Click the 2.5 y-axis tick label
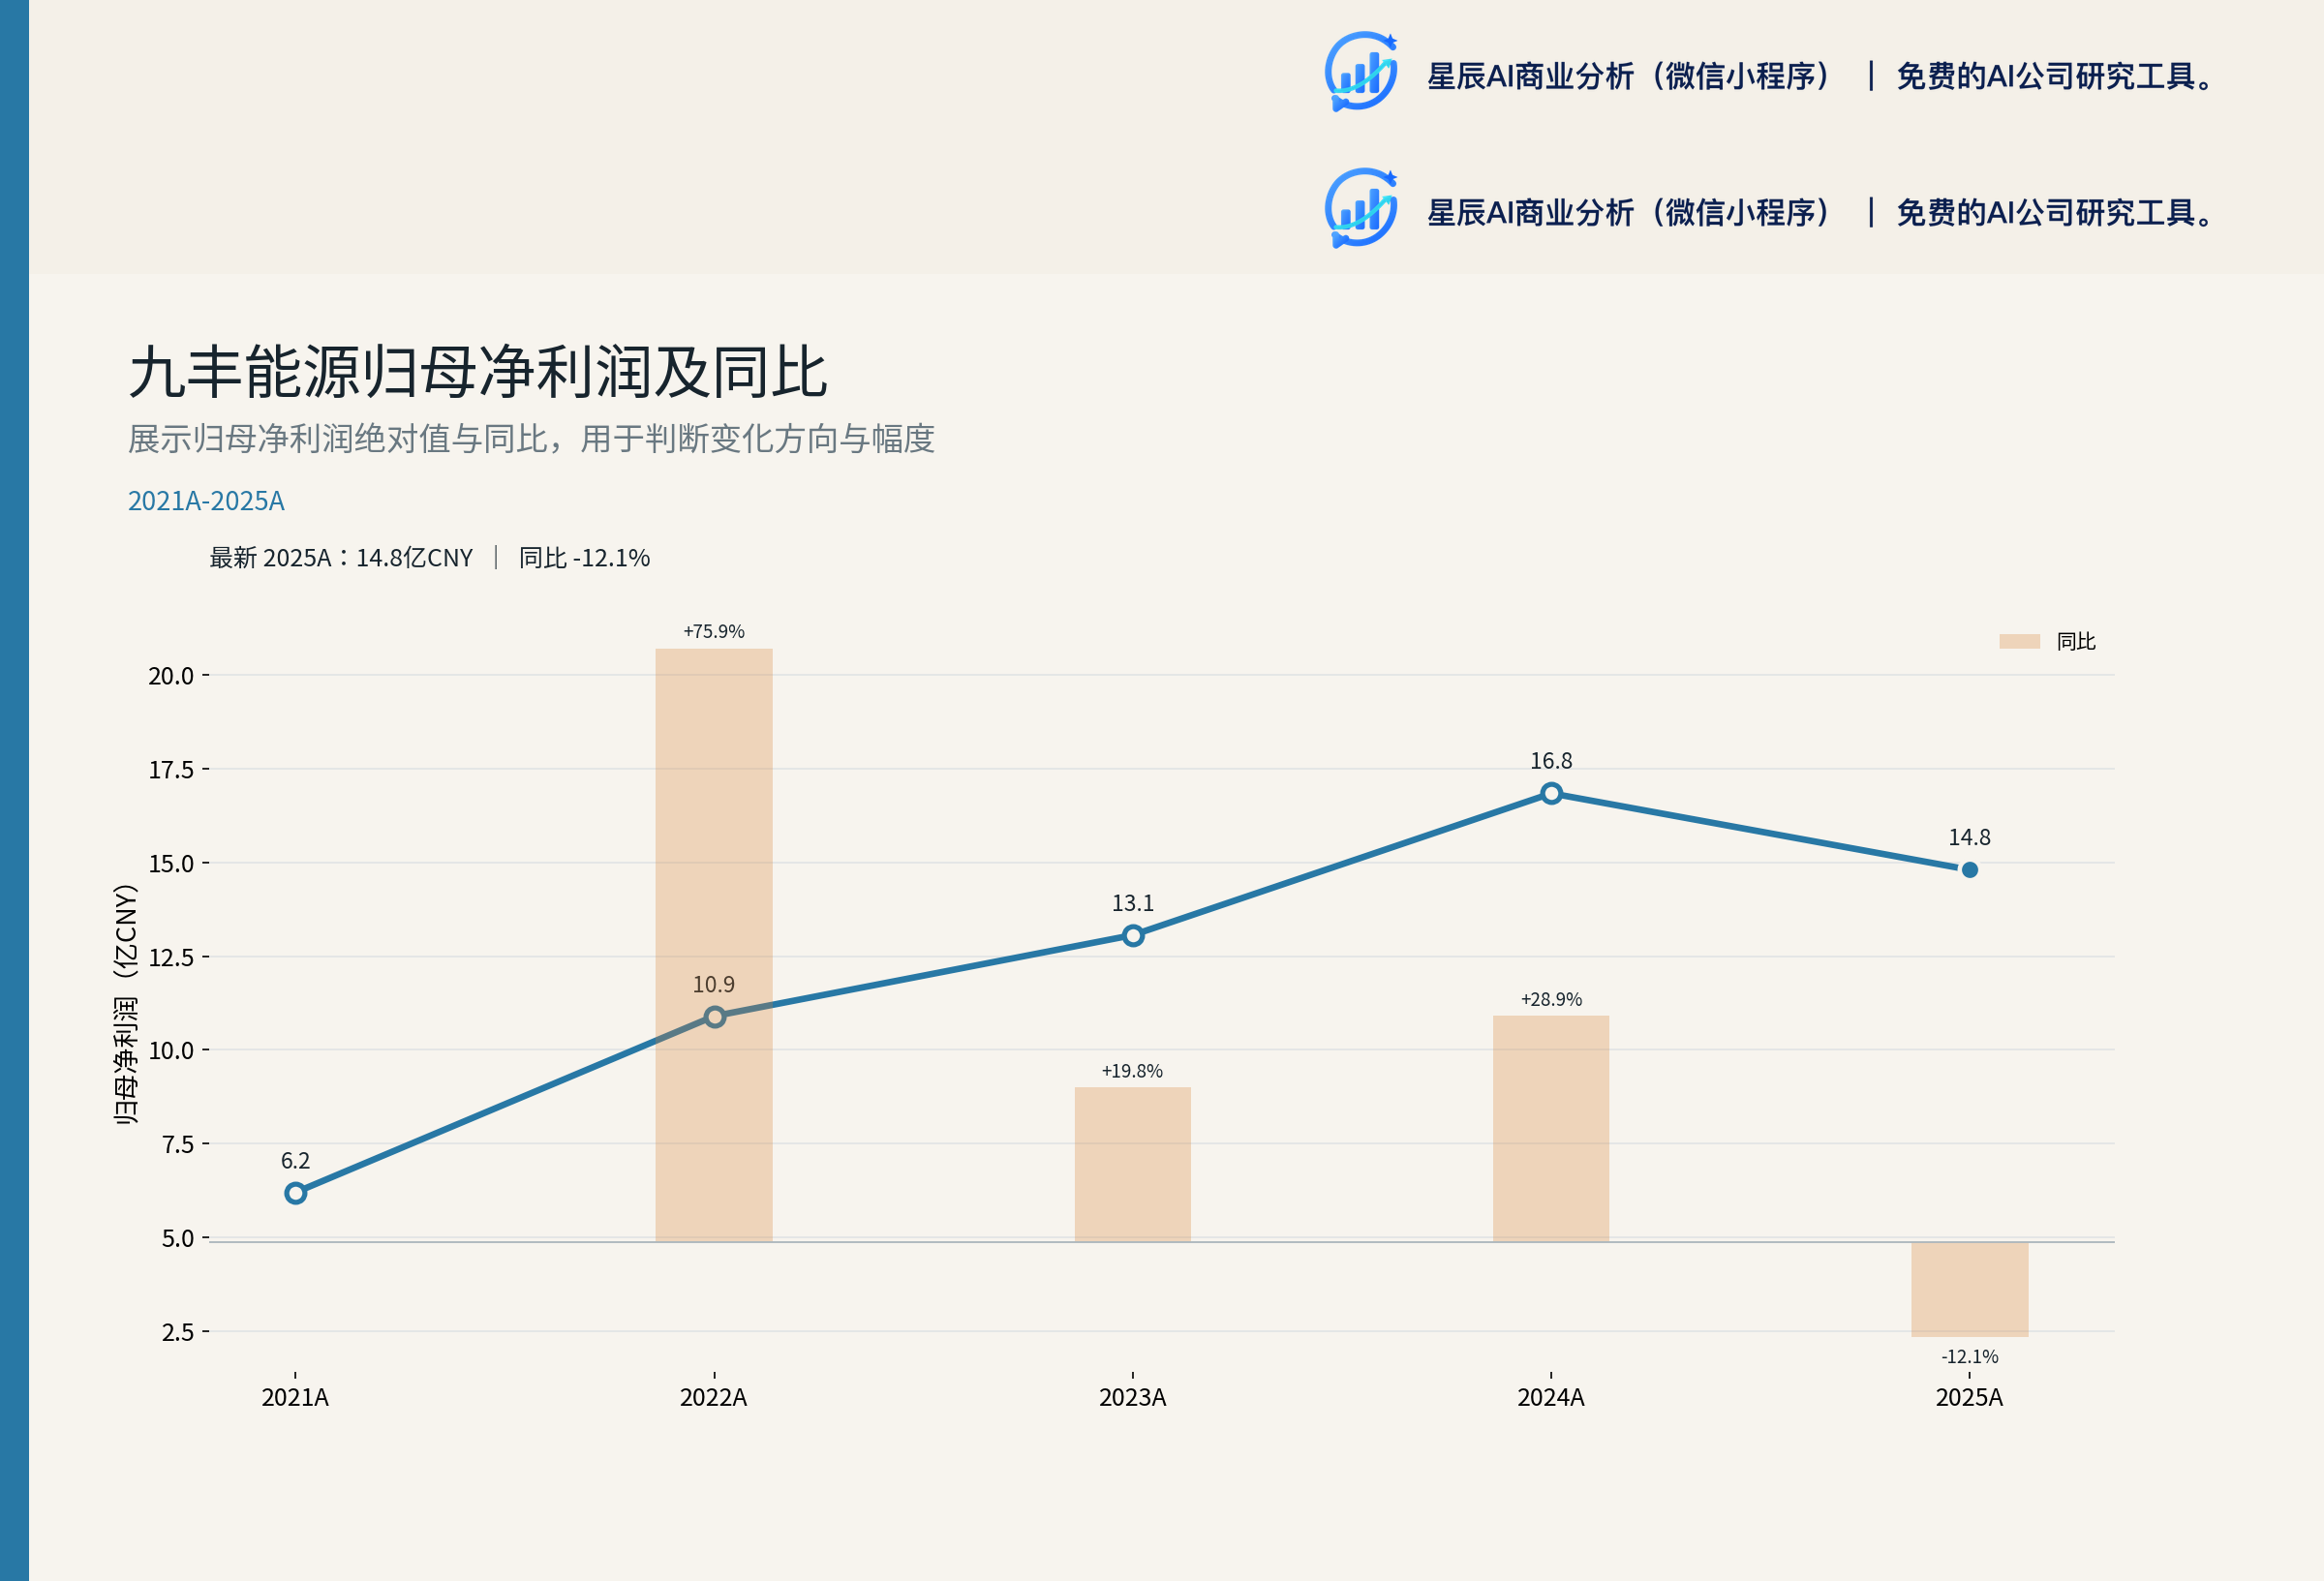2324x1581 pixels. click(x=178, y=1332)
